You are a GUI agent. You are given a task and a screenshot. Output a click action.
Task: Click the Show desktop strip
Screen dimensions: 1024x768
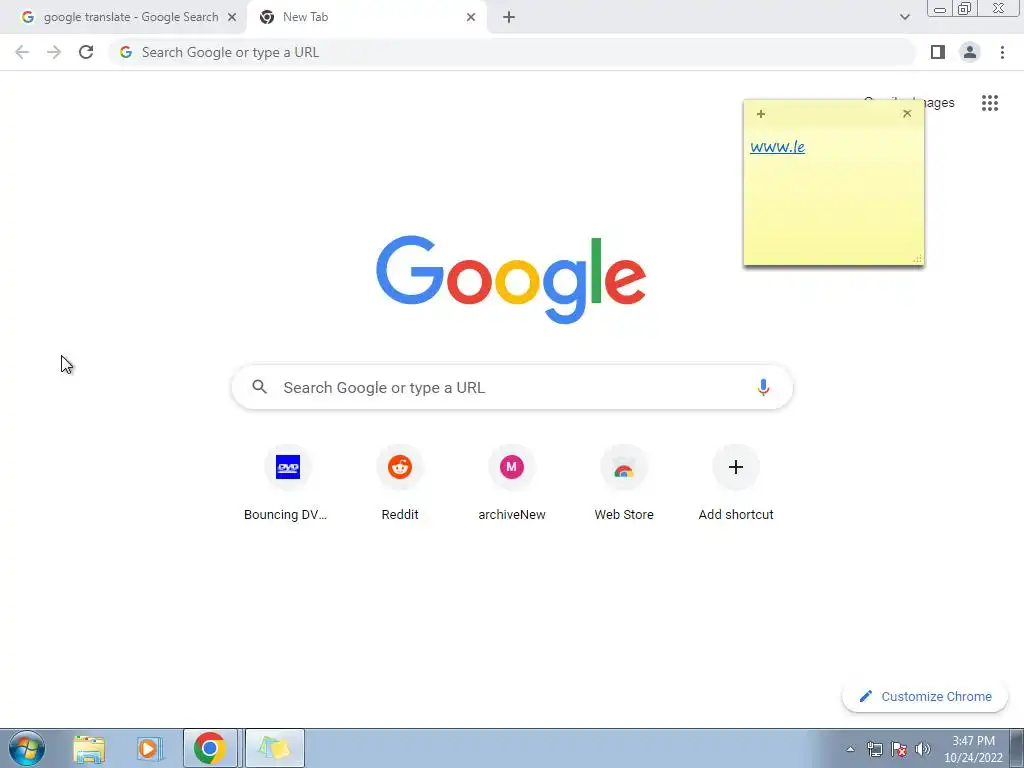[x=1017, y=748]
